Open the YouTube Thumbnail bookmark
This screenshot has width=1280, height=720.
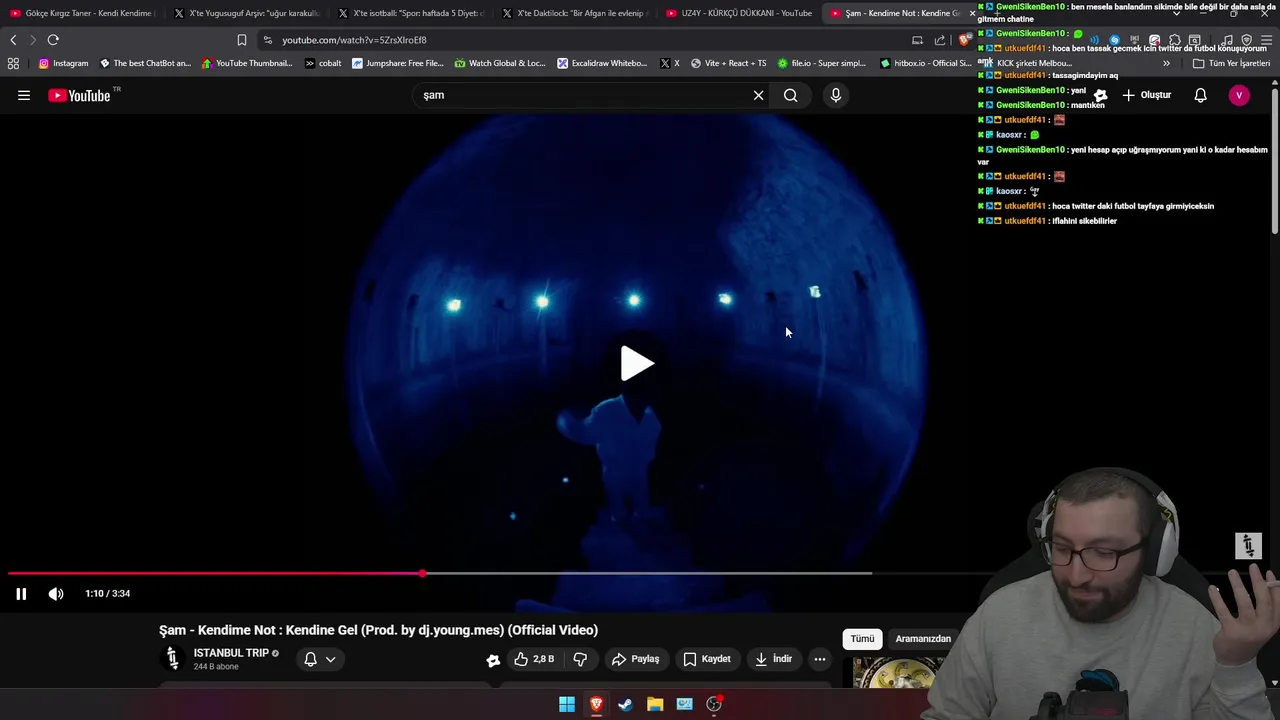[x=247, y=63]
